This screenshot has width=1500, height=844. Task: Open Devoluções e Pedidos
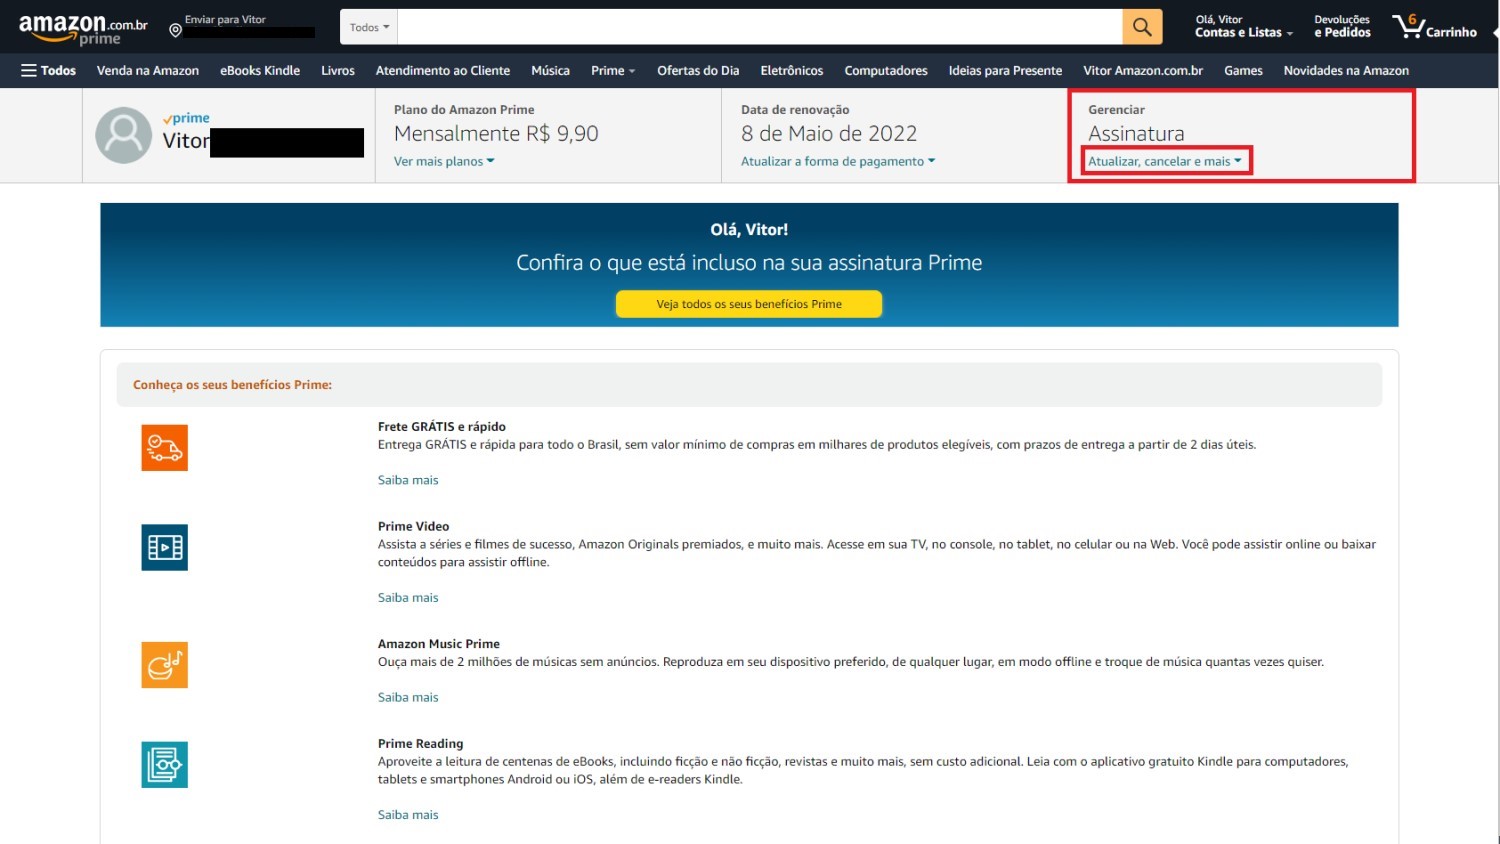[1342, 26]
